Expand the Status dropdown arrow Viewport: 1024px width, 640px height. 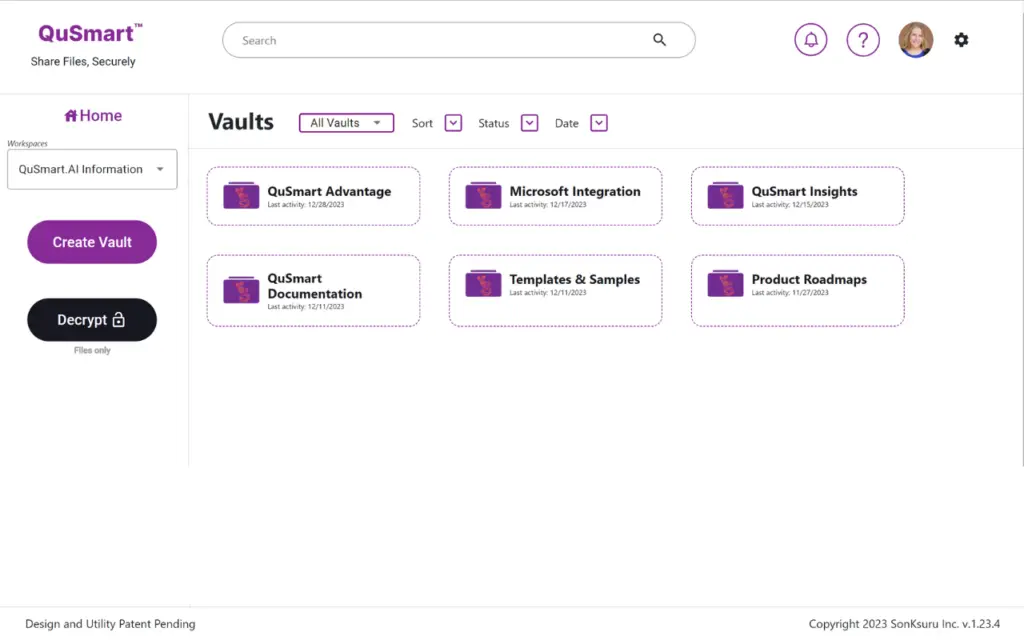(530, 123)
